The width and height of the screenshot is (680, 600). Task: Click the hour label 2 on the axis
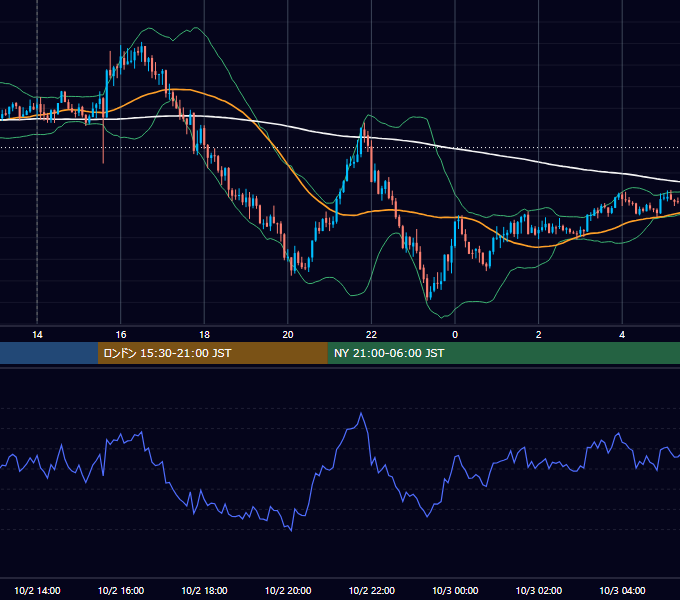[x=539, y=335]
